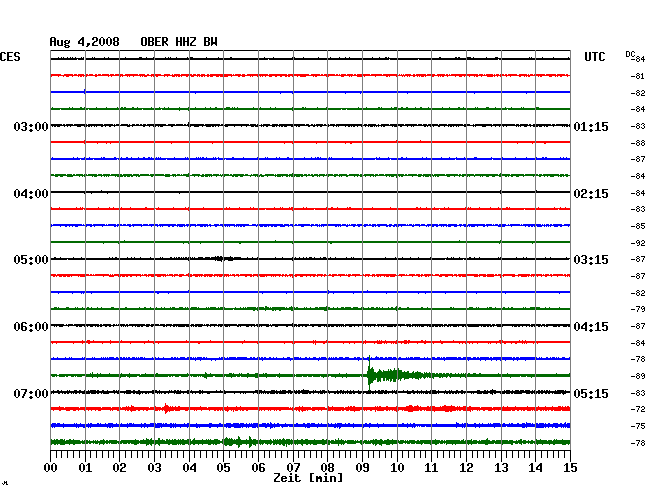Click the bottom-axis minute label "06"

258,468
